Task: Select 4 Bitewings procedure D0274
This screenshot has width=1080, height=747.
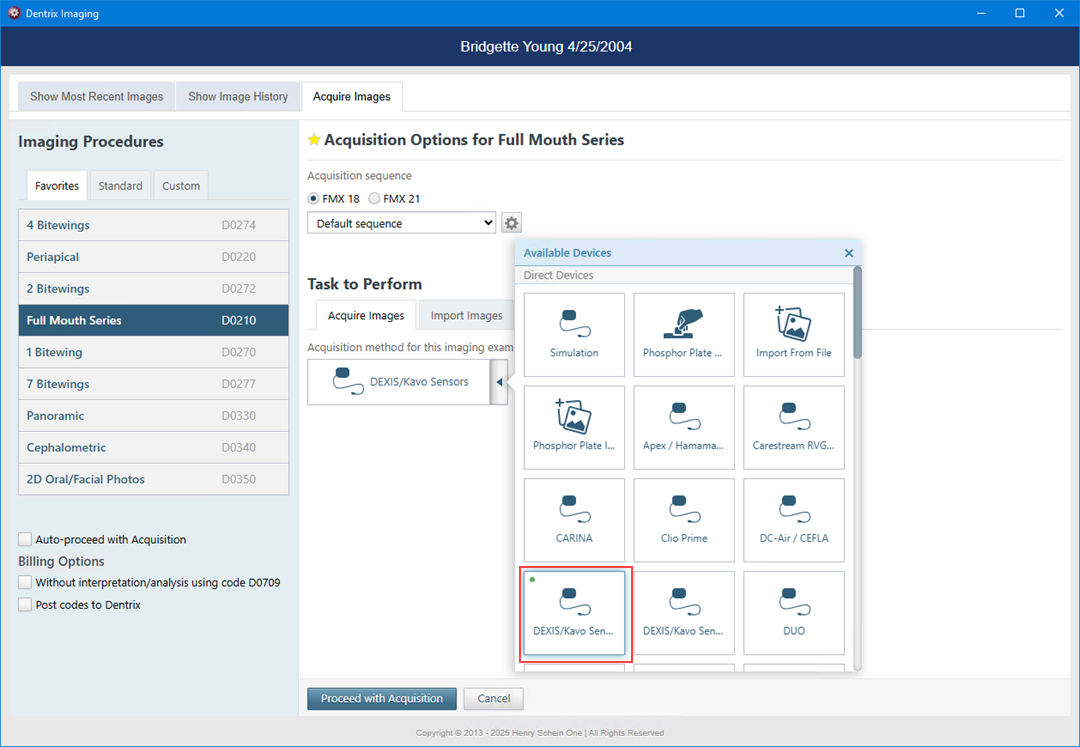Action: pos(154,225)
